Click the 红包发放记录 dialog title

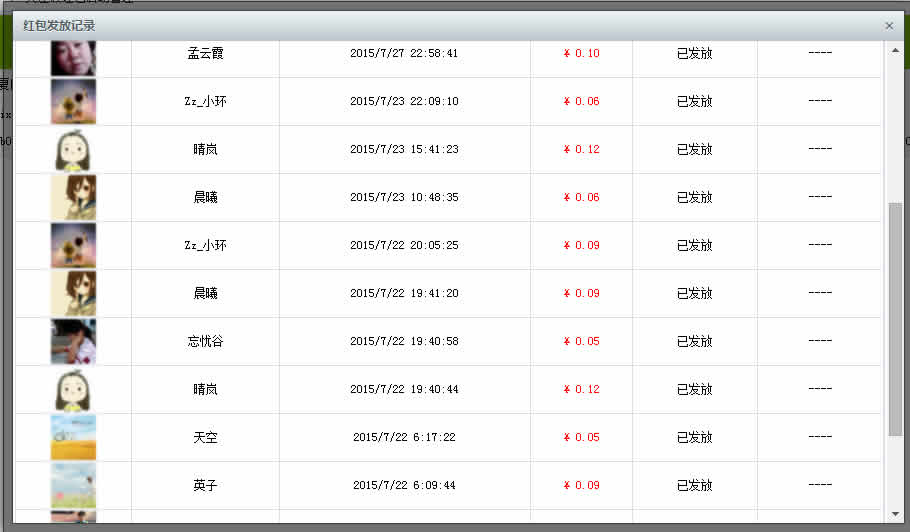click(x=59, y=26)
